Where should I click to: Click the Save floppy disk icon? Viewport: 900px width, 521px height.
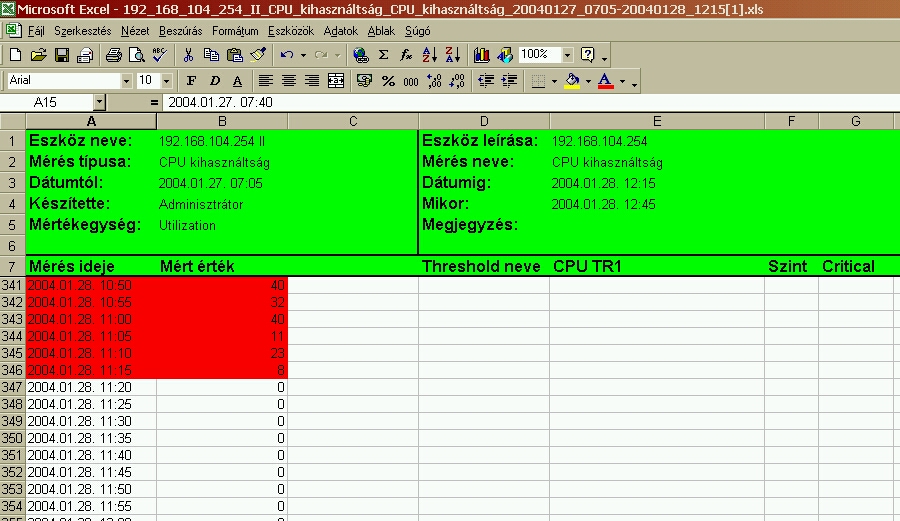[61, 55]
